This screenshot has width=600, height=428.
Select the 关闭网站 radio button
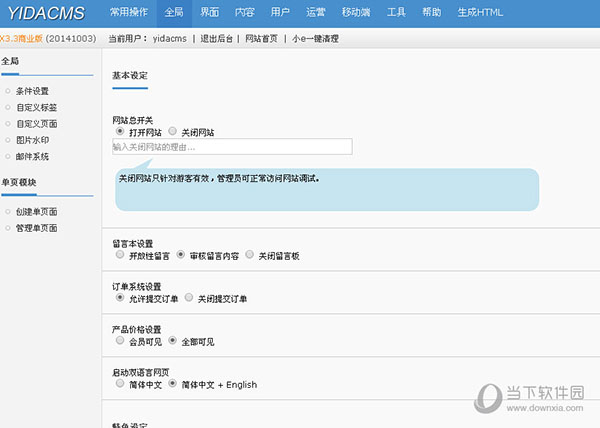tap(173, 132)
